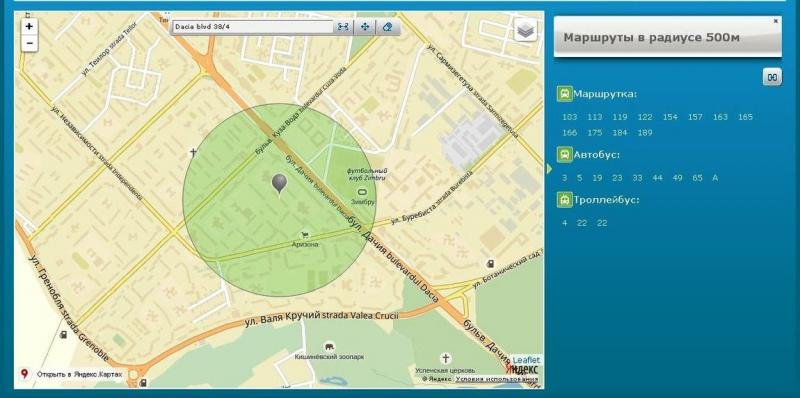Select the move/pan arrows tool
The height and width of the screenshot is (398, 800).
365,27
